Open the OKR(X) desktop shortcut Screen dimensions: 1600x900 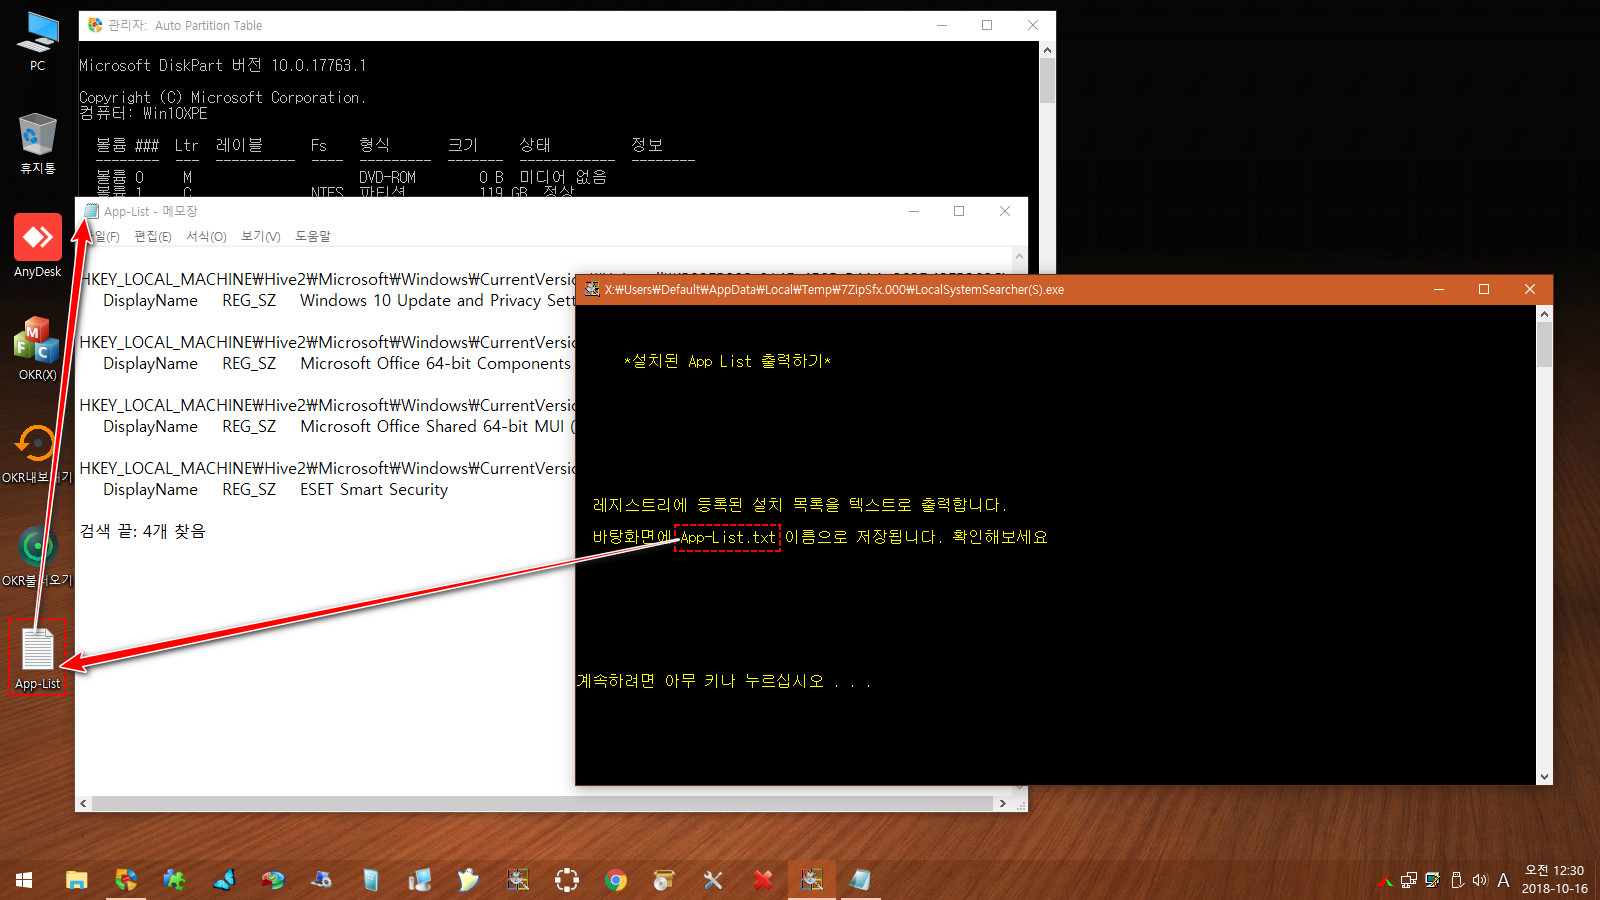pyautogui.click(x=37, y=349)
